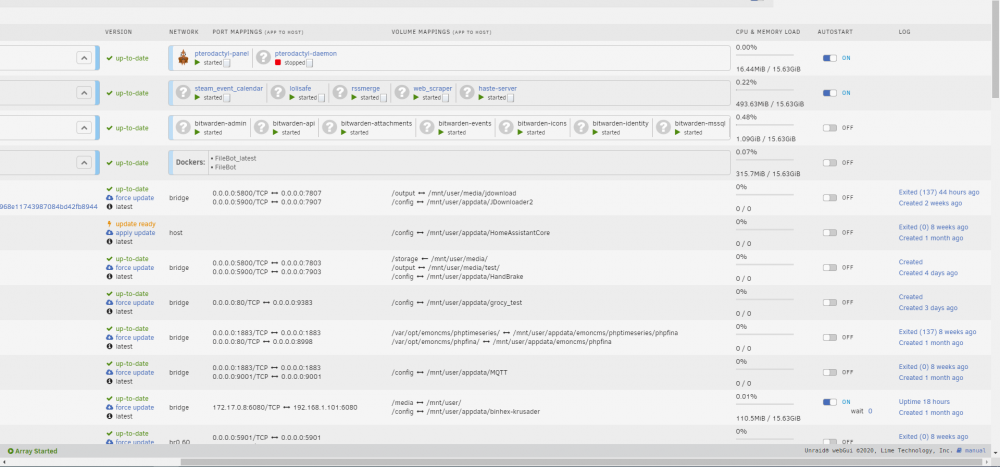Click the VOLUME MAPPINGS column header
Screen dimensions: 1000x467
point(441,32)
